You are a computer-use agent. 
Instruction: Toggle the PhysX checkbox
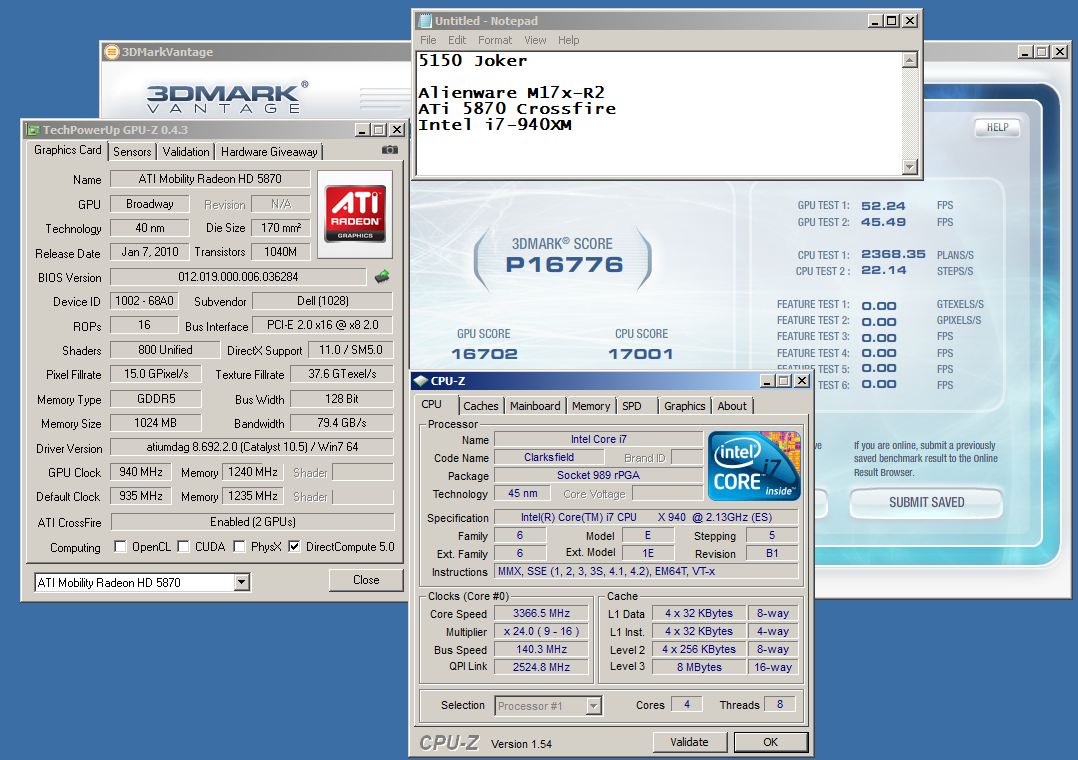pos(239,547)
